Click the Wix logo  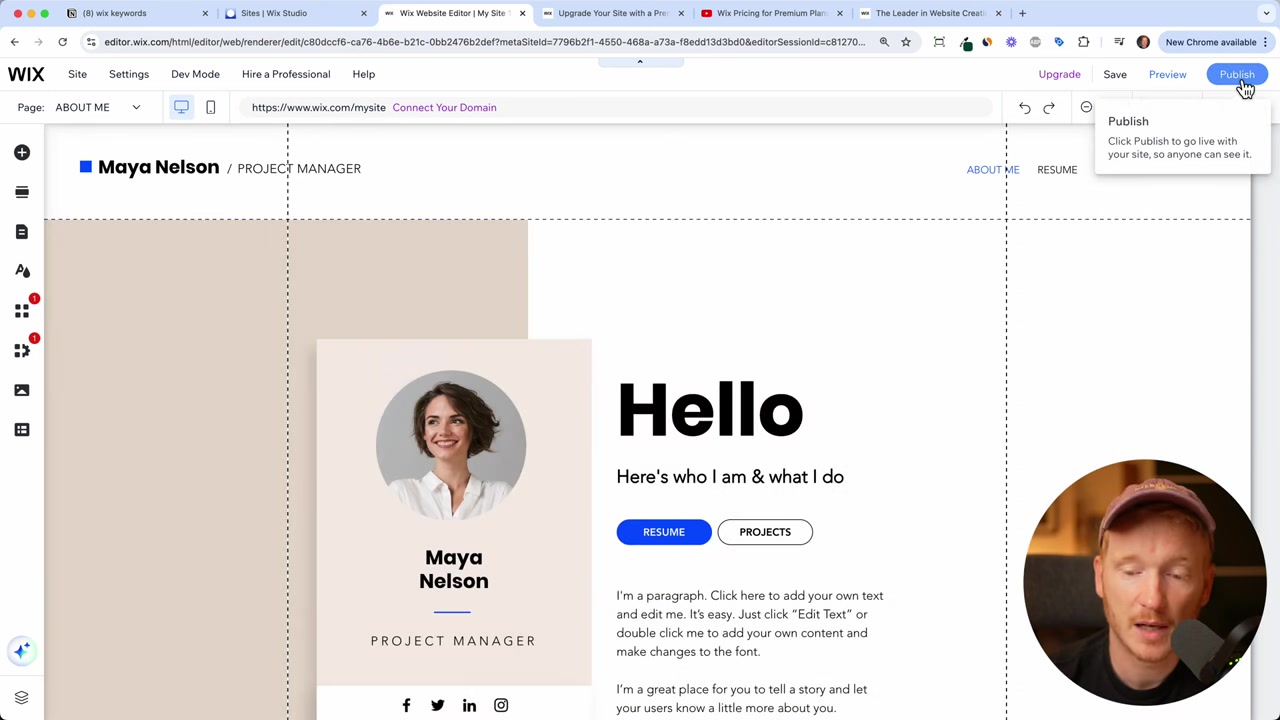click(26, 74)
